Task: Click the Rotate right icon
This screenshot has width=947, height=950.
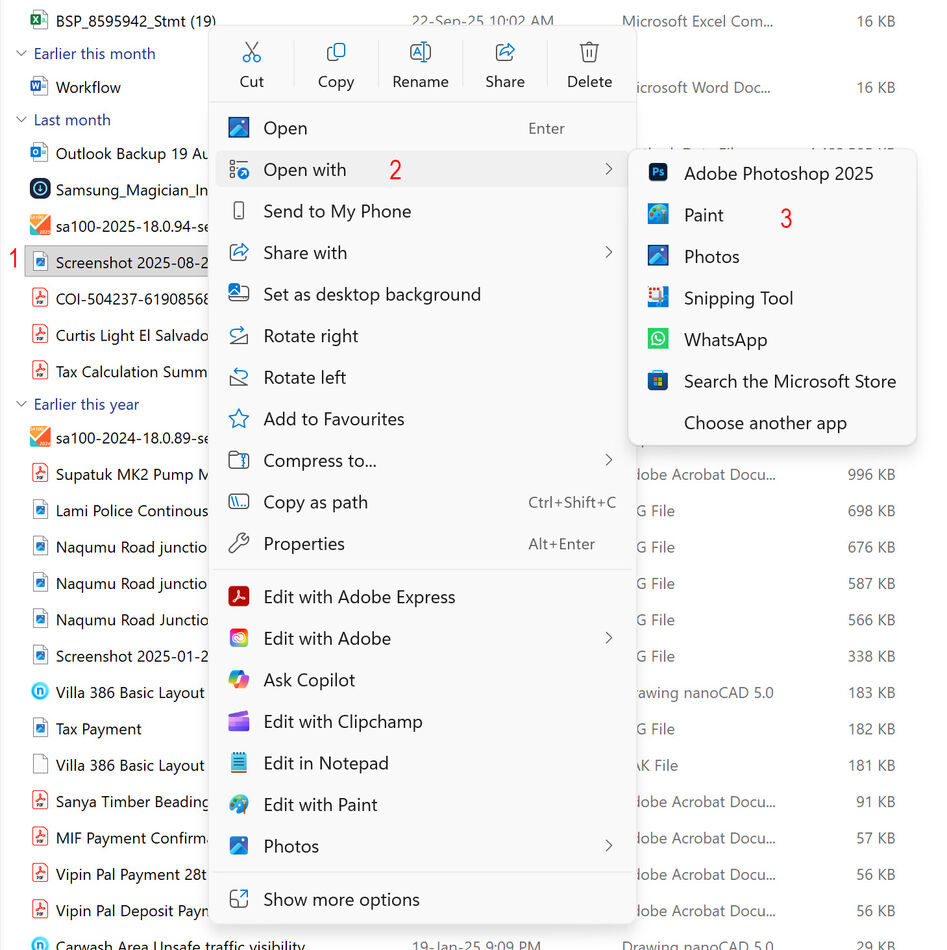Action: click(239, 336)
